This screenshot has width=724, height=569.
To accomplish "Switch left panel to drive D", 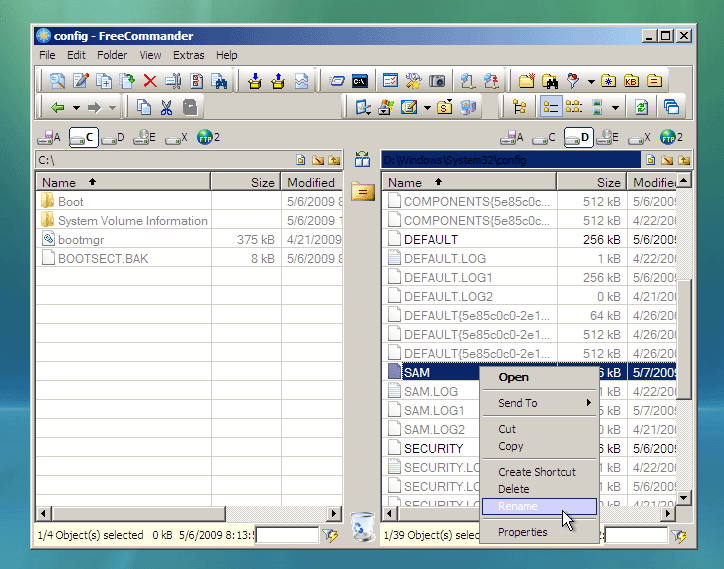I will point(113,138).
